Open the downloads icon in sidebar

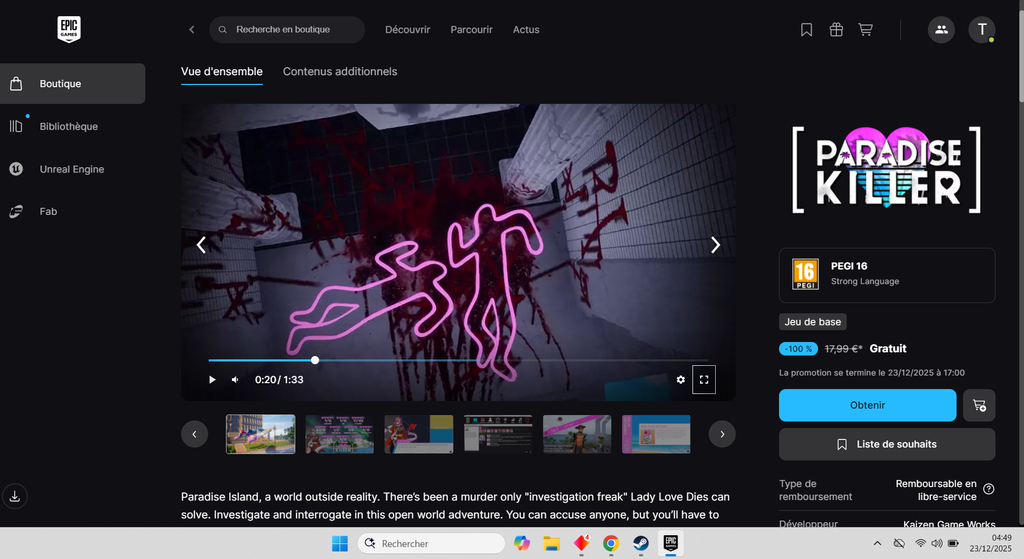point(15,495)
